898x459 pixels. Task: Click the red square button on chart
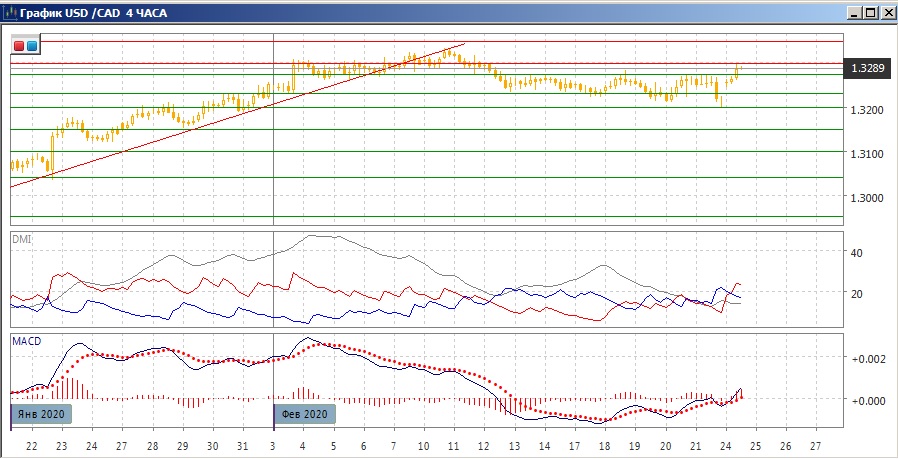19,46
